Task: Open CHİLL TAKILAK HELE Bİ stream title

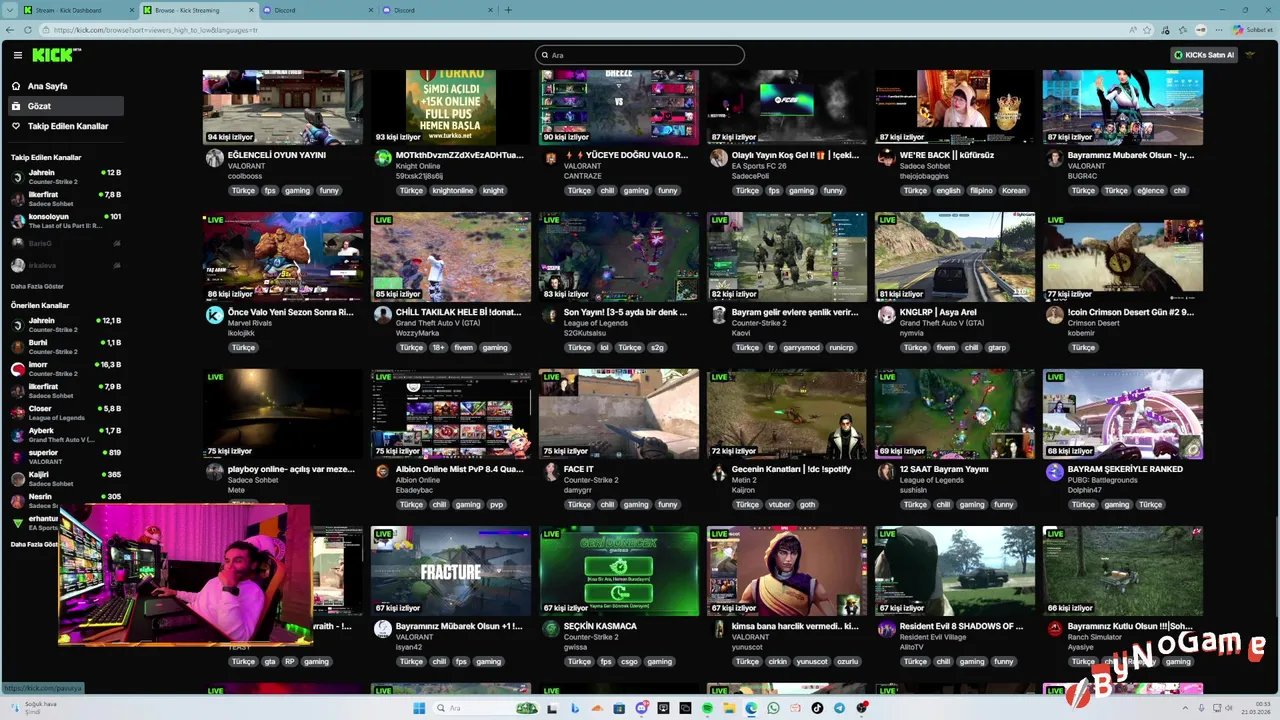Action: [x=458, y=312]
